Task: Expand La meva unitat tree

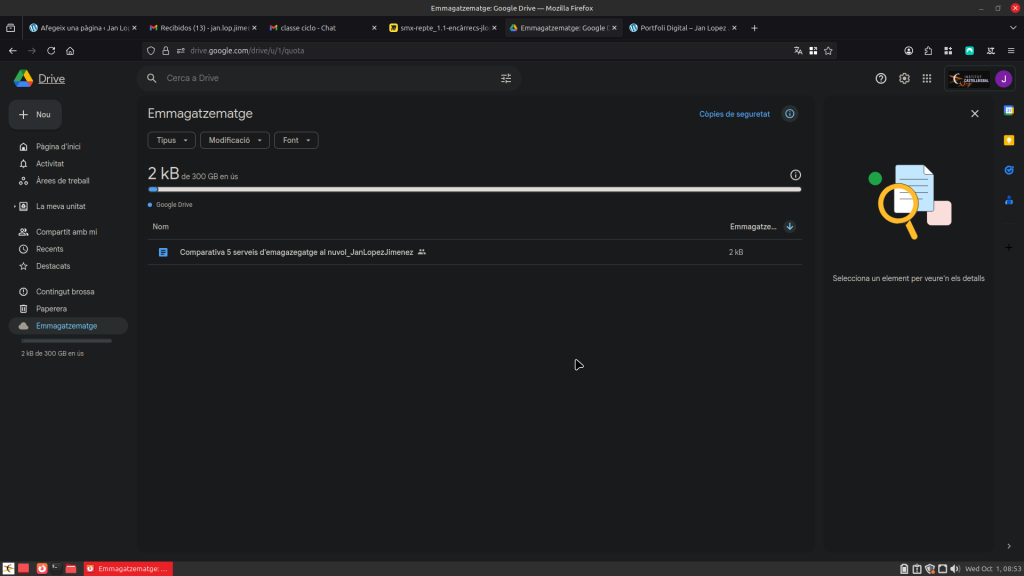Action: click(x=14, y=207)
